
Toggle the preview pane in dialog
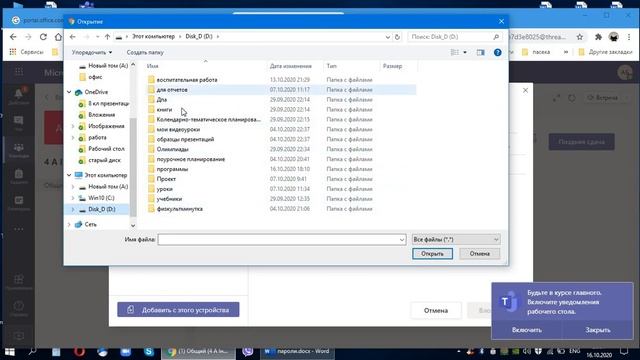480,52
